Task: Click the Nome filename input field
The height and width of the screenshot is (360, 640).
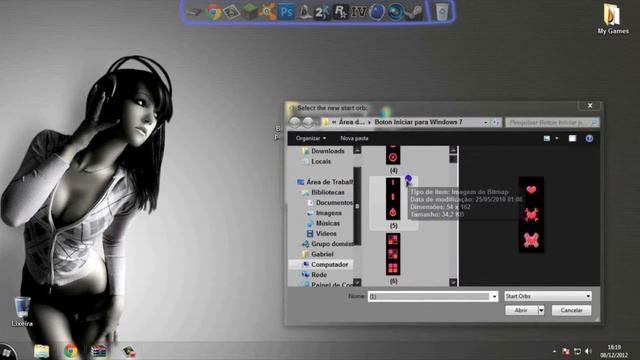Action: point(429,296)
